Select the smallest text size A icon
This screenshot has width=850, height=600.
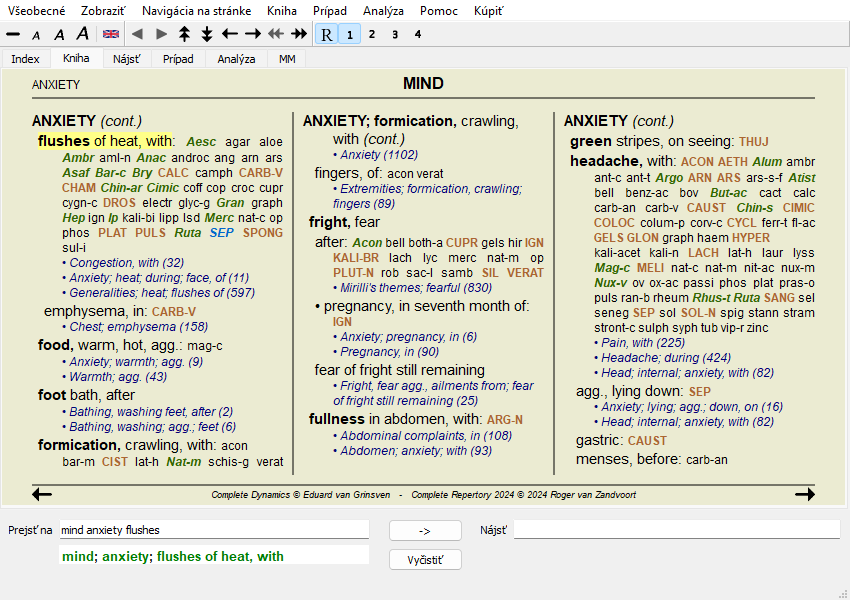pyautogui.click(x=36, y=35)
